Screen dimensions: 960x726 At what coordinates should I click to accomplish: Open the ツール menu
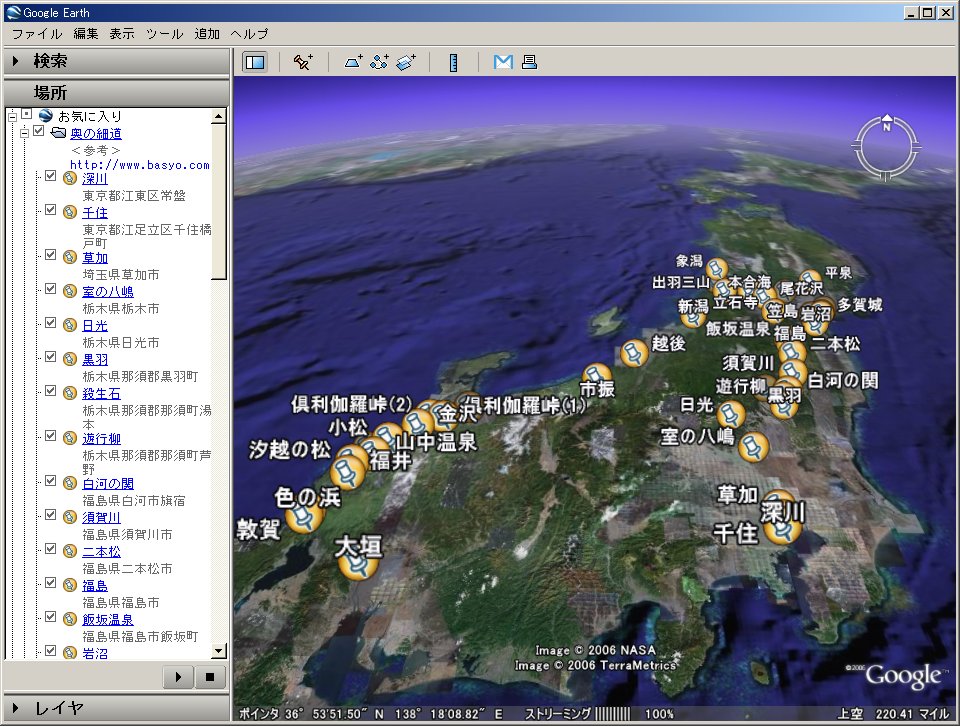[164, 34]
